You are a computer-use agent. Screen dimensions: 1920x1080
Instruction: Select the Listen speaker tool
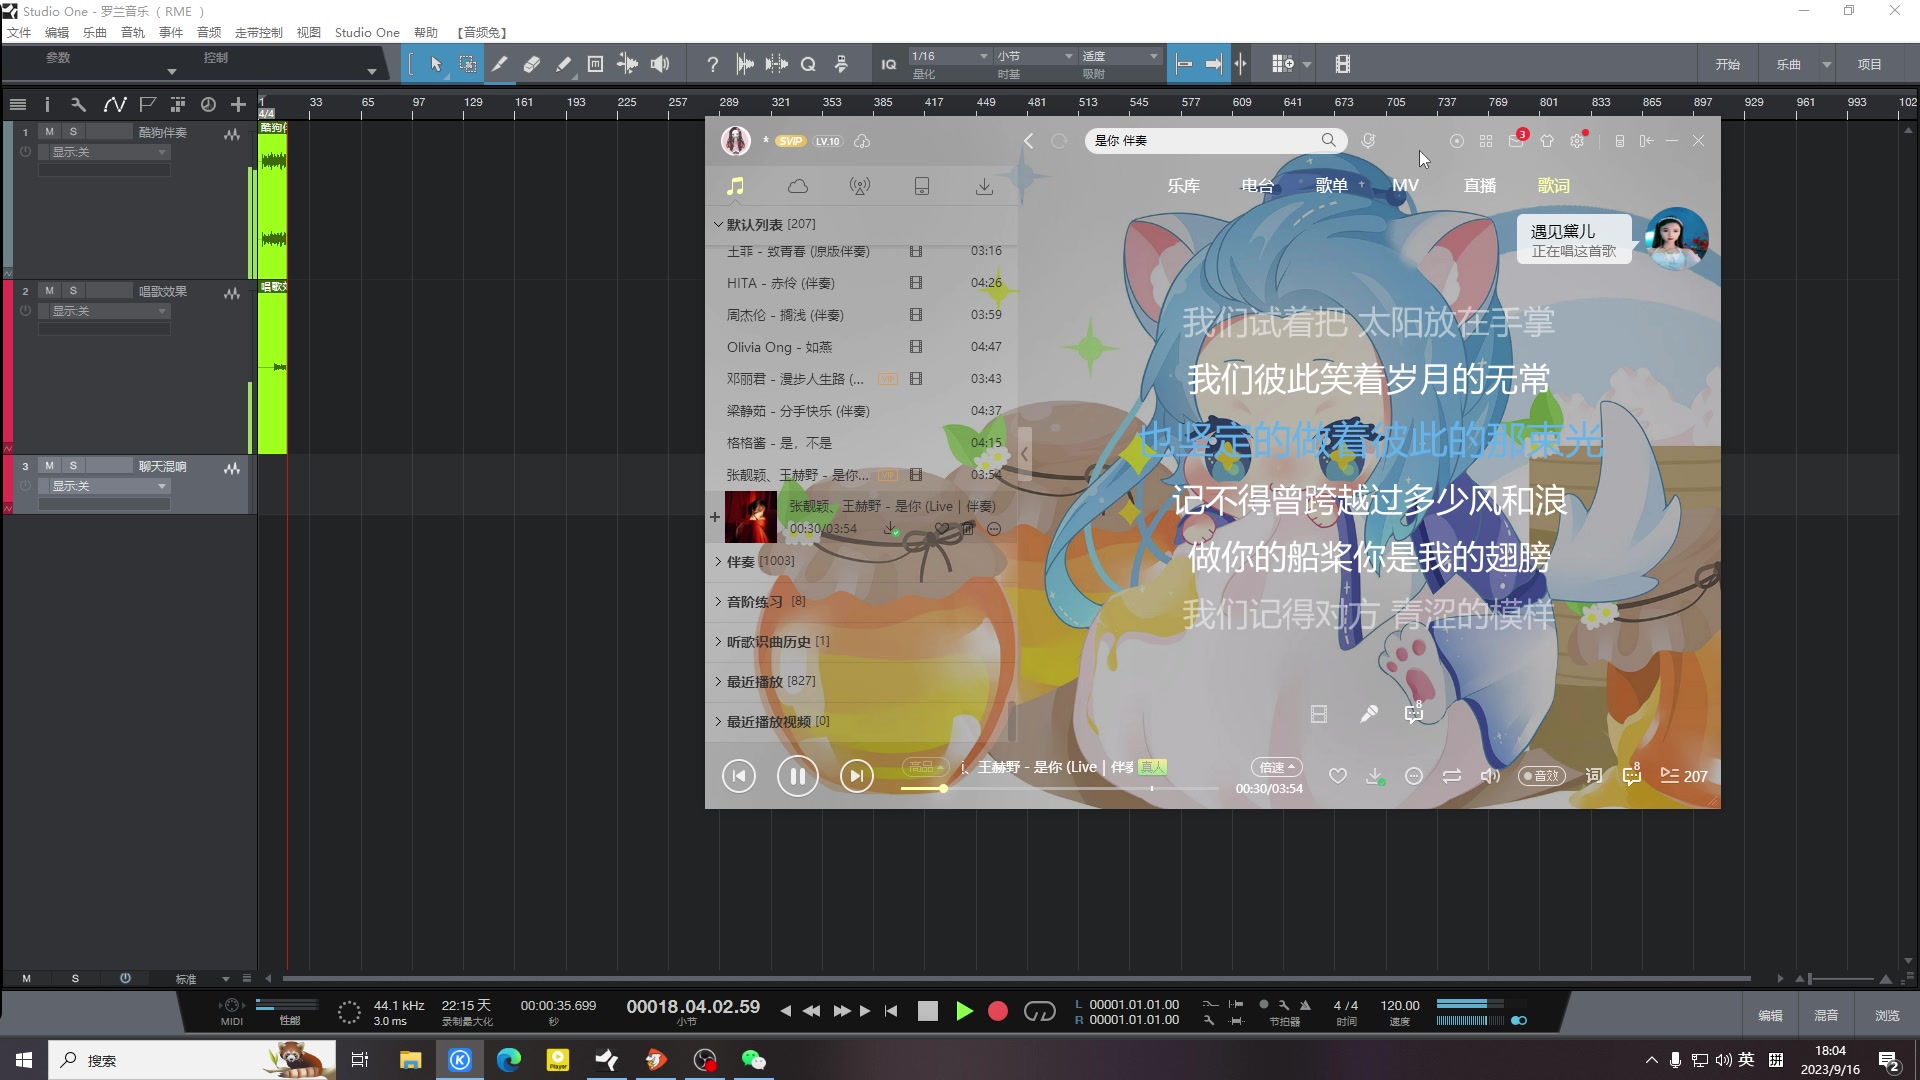[x=660, y=64]
